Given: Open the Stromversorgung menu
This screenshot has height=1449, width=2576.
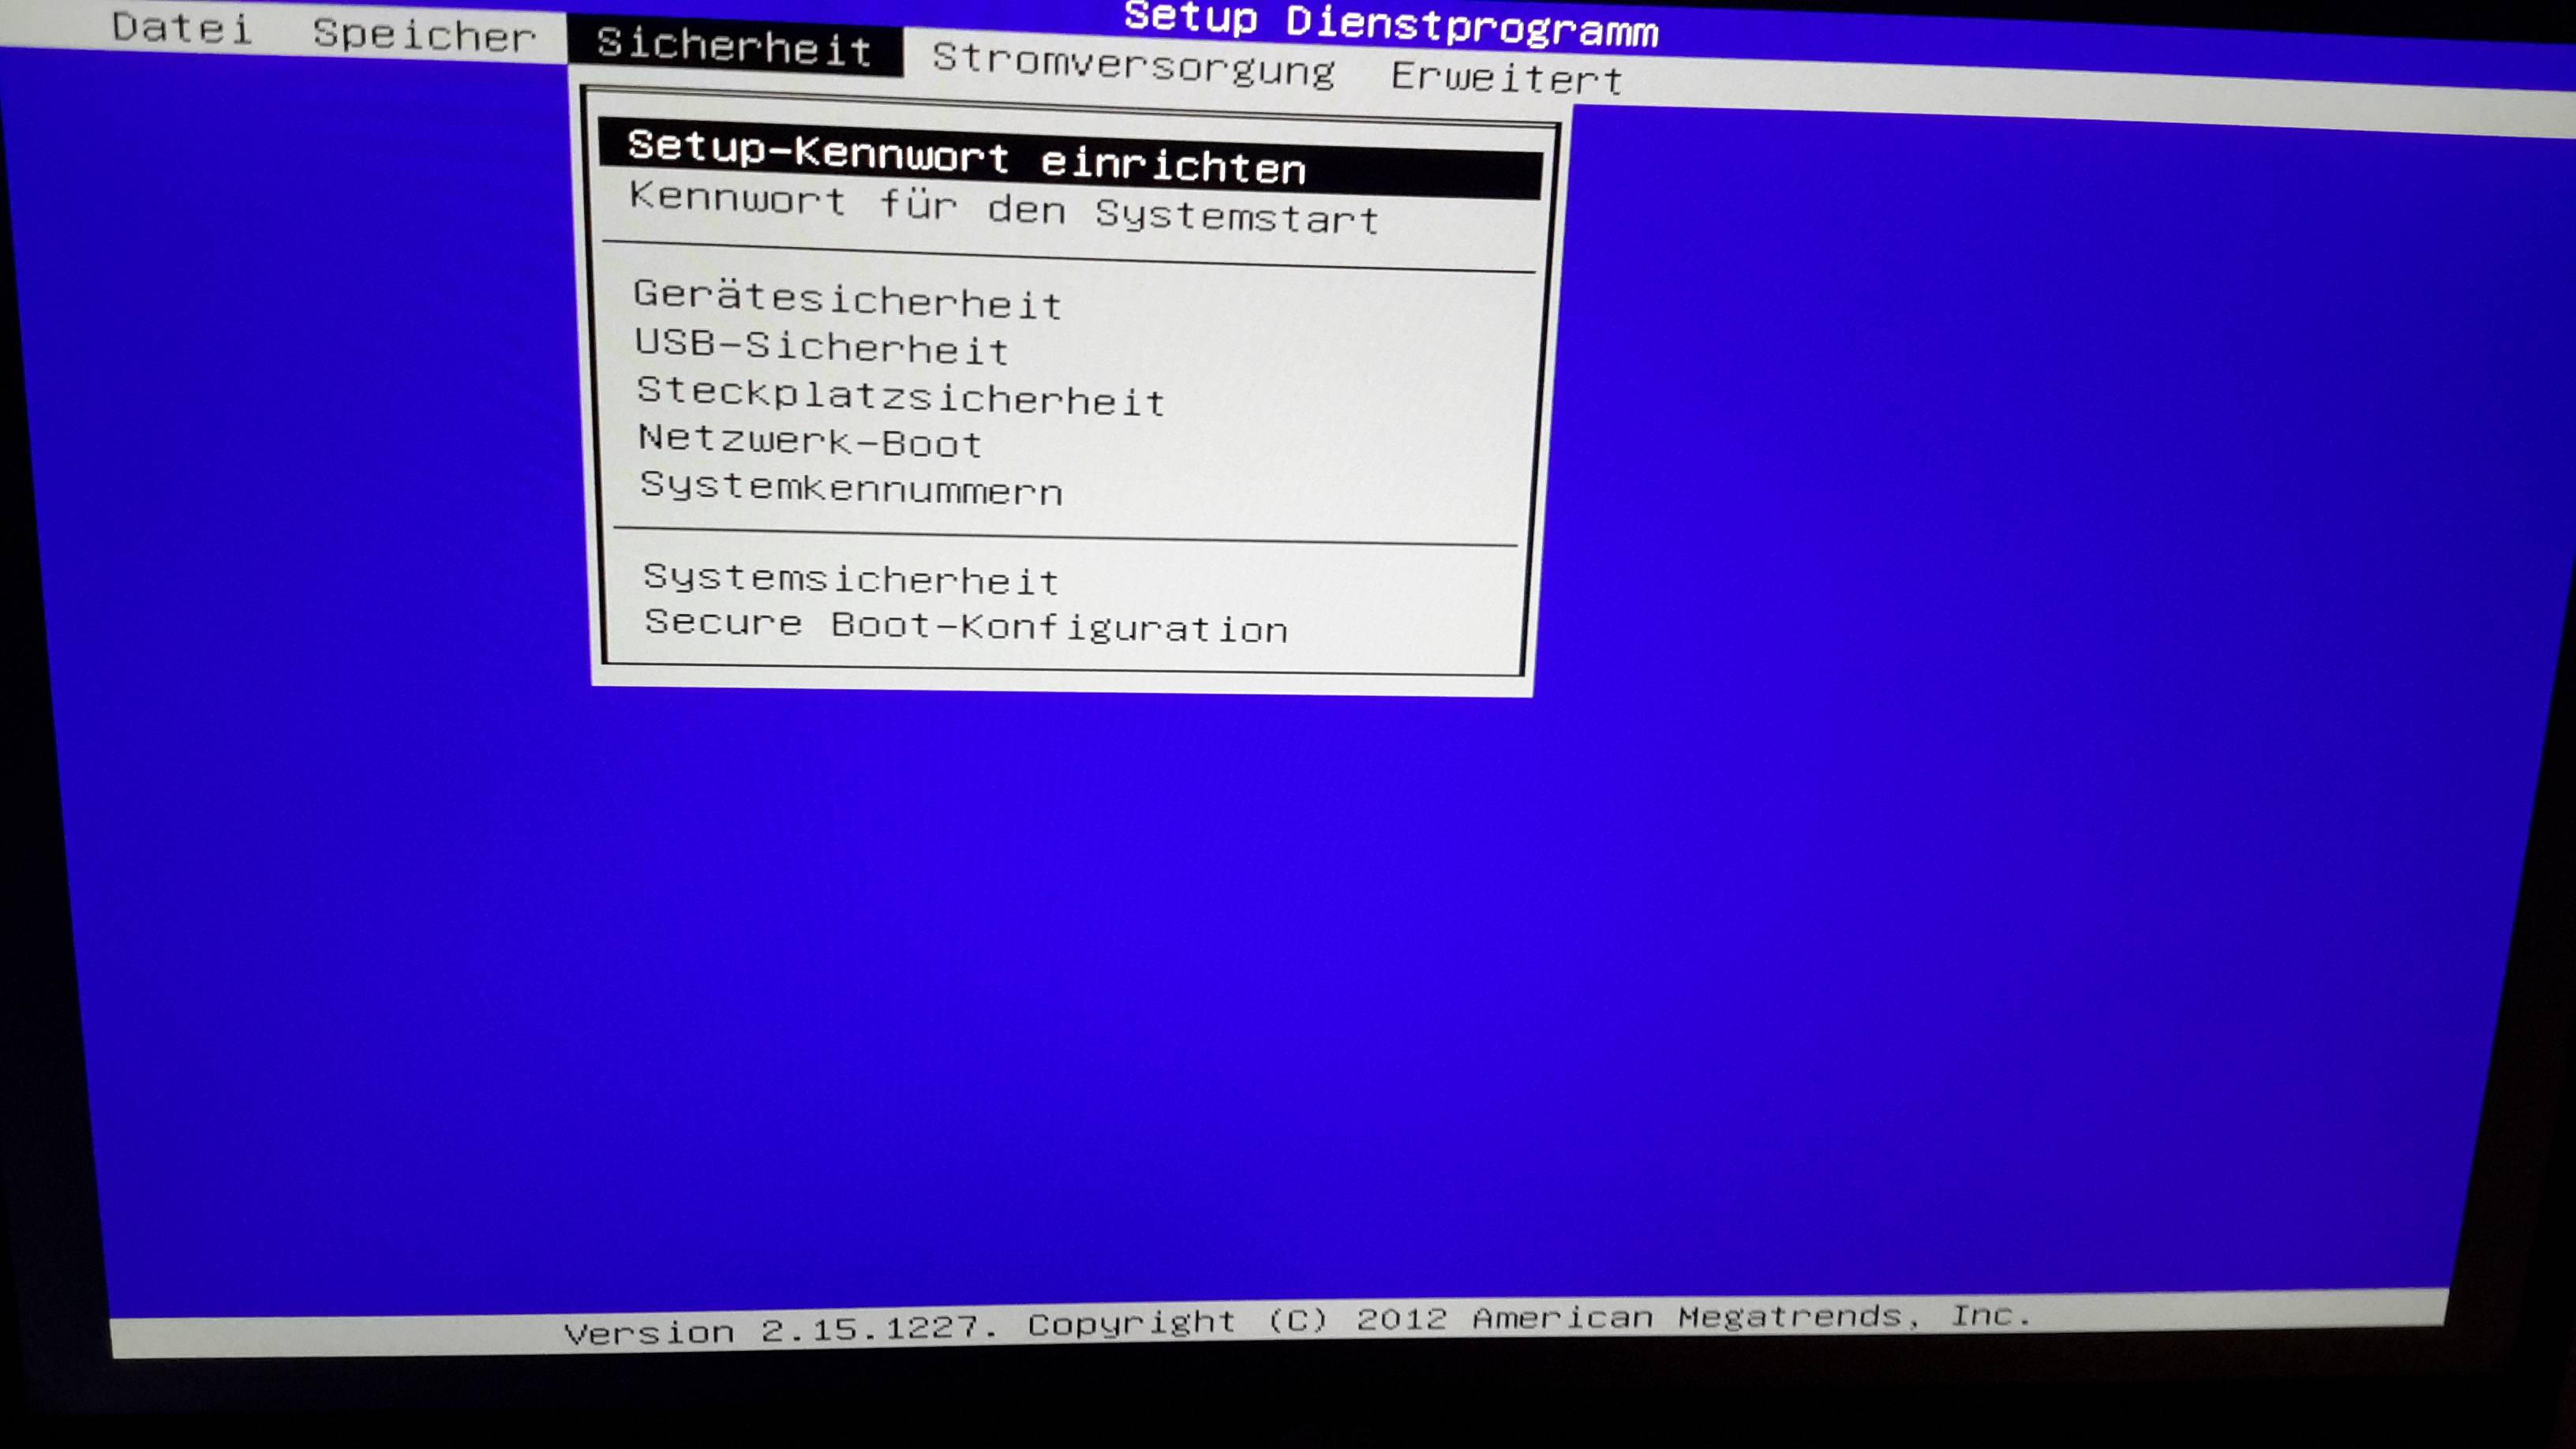Looking at the screenshot, I should coord(1133,65).
